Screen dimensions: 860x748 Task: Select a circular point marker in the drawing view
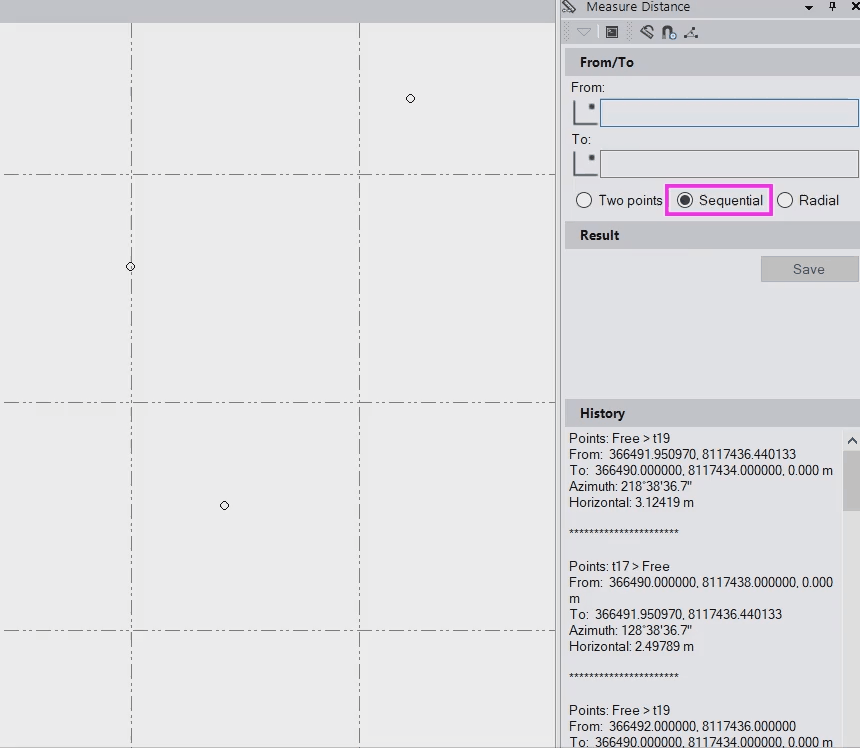pos(224,505)
